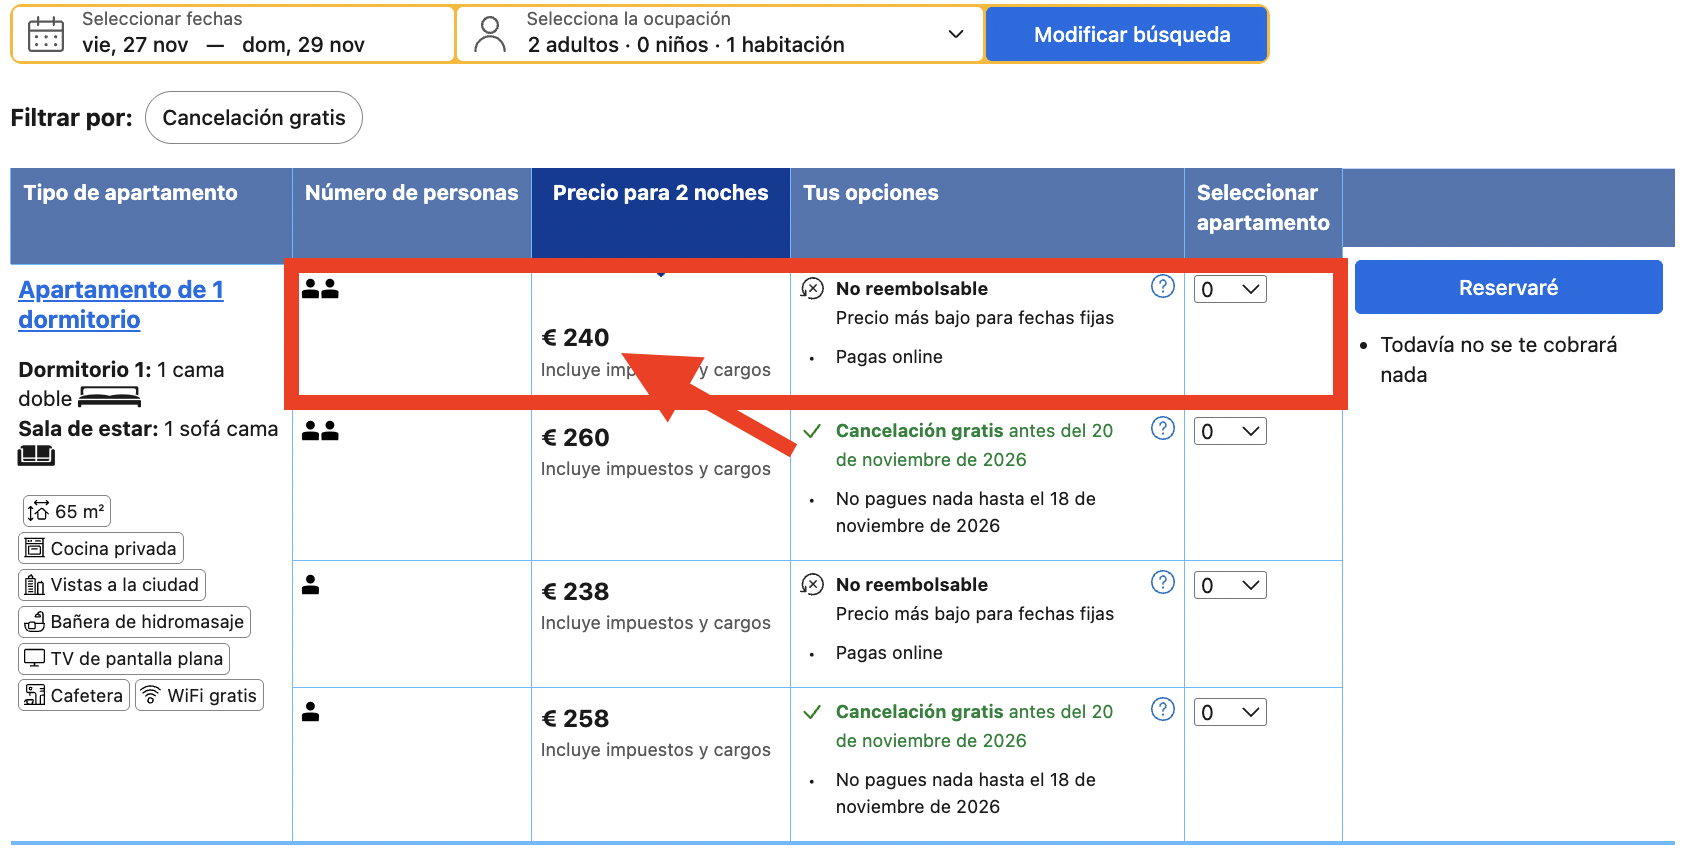Click the € 238 price

click(x=575, y=592)
